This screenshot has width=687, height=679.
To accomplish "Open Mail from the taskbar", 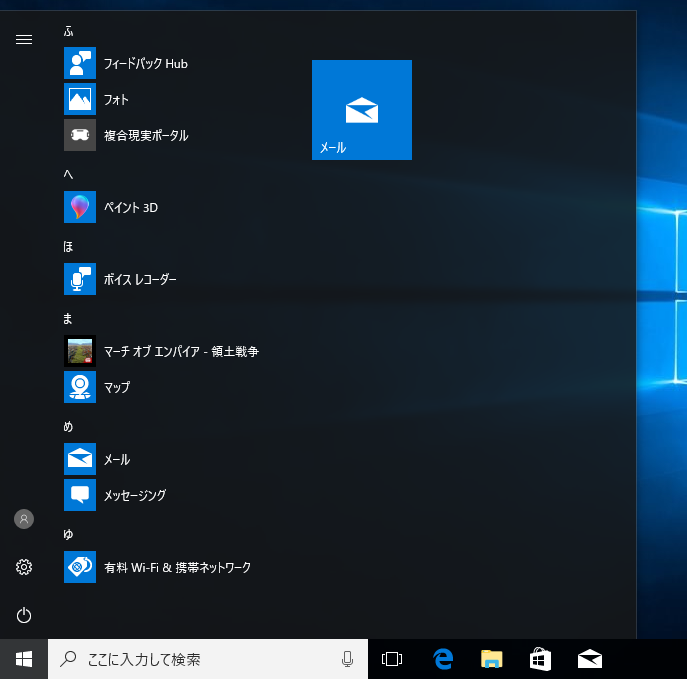I will [590, 659].
